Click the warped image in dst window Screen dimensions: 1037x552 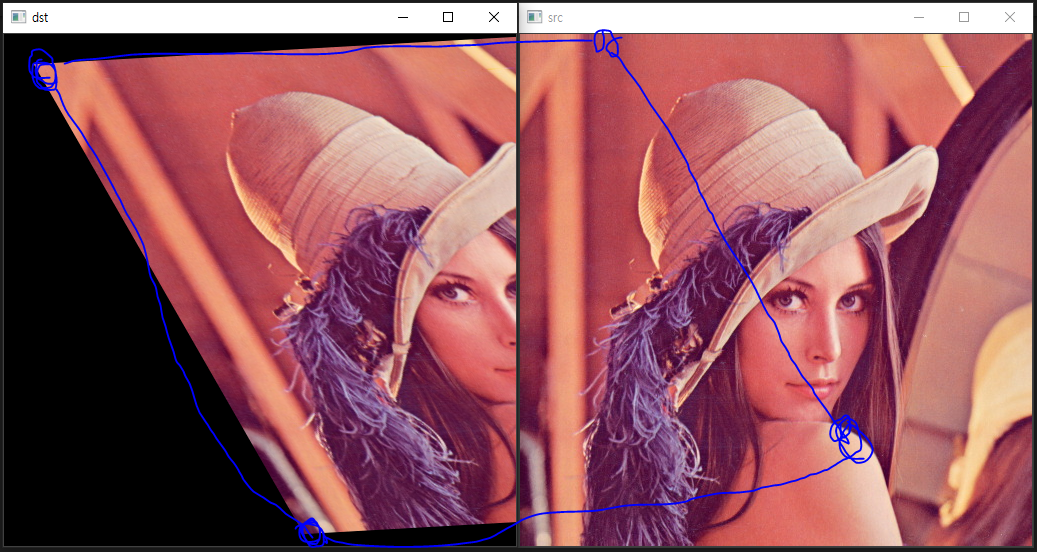pos(260,290)
